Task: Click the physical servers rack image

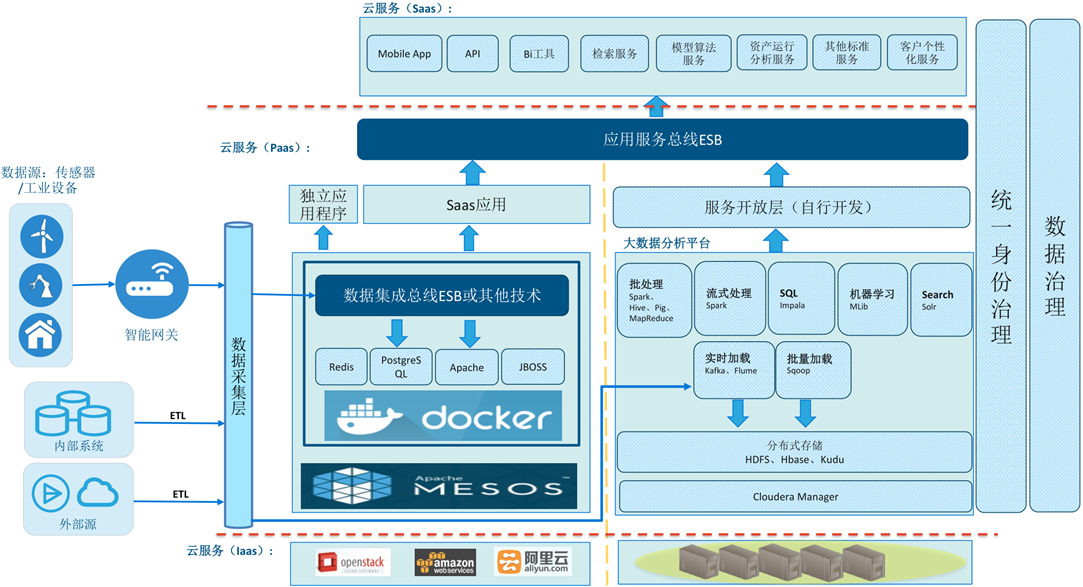Action: [782, 561]
